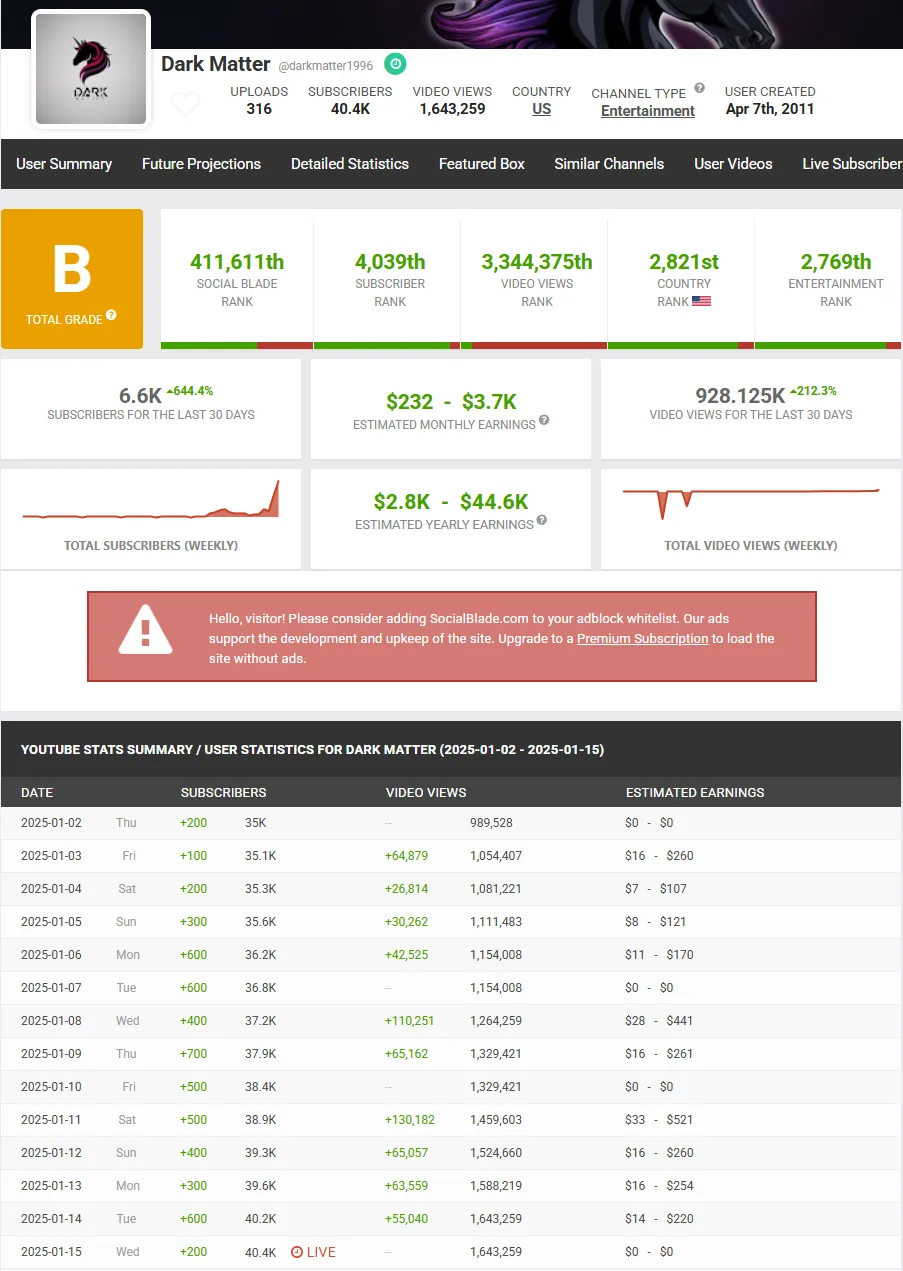Click the US flag next to Country Rank

(x=701, y=301)
